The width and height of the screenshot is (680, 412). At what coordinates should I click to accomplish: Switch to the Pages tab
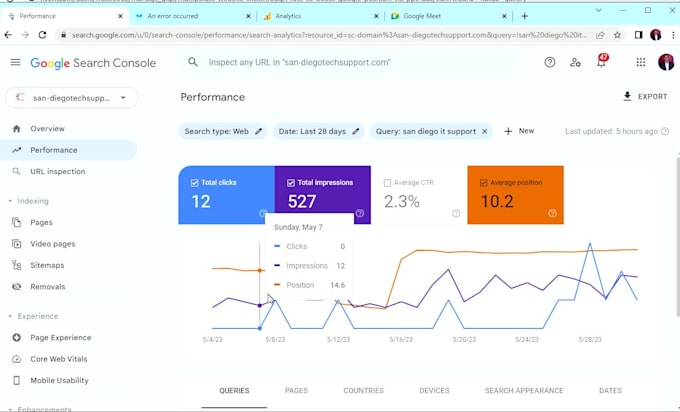coord(296,391)
